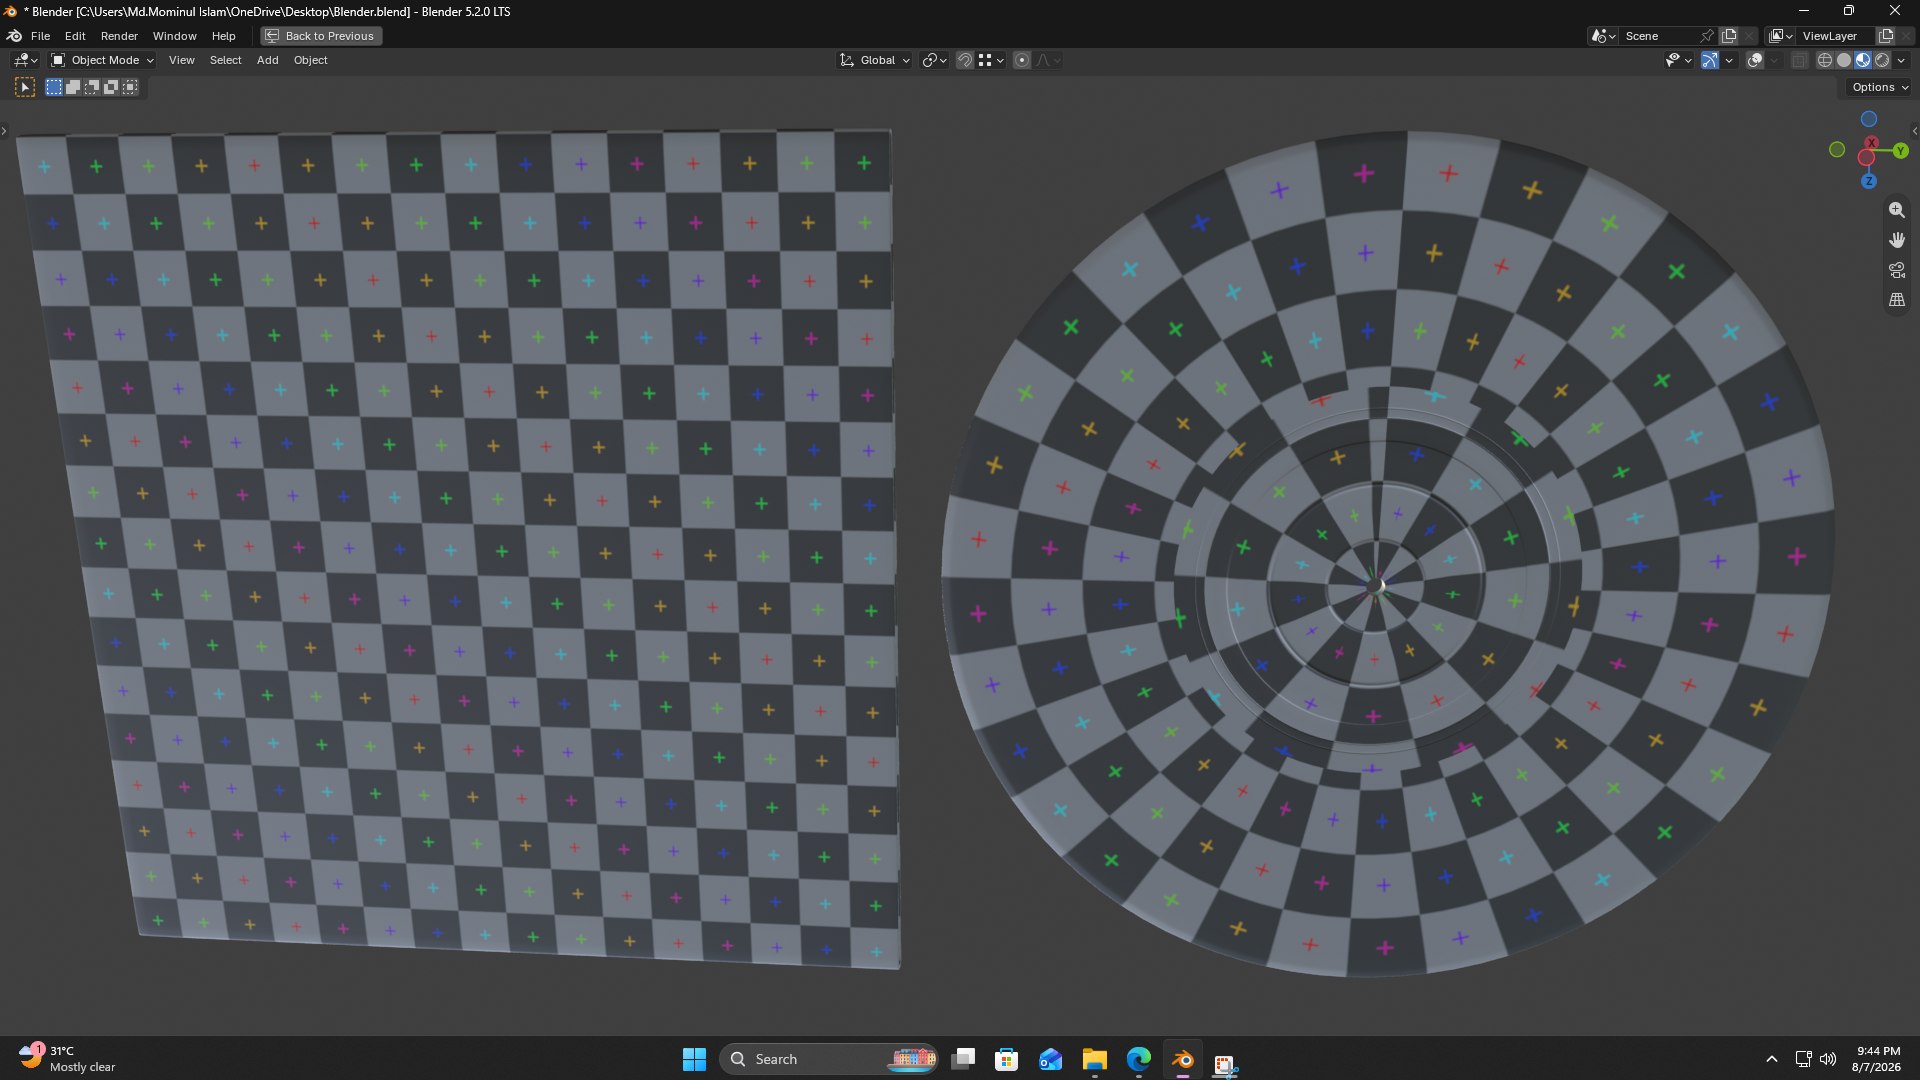Viewport: 1920px width, 1080px height.
Task: Click the green Y axis gizmo ball
Action: coord(1900,151)
